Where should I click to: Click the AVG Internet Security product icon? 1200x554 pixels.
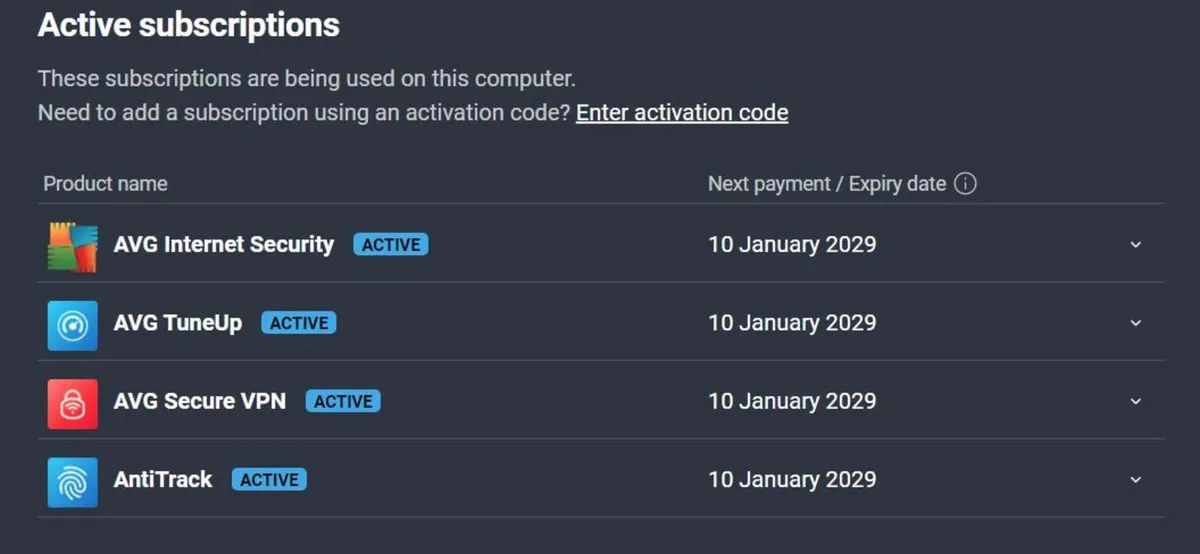pos(72,246)
